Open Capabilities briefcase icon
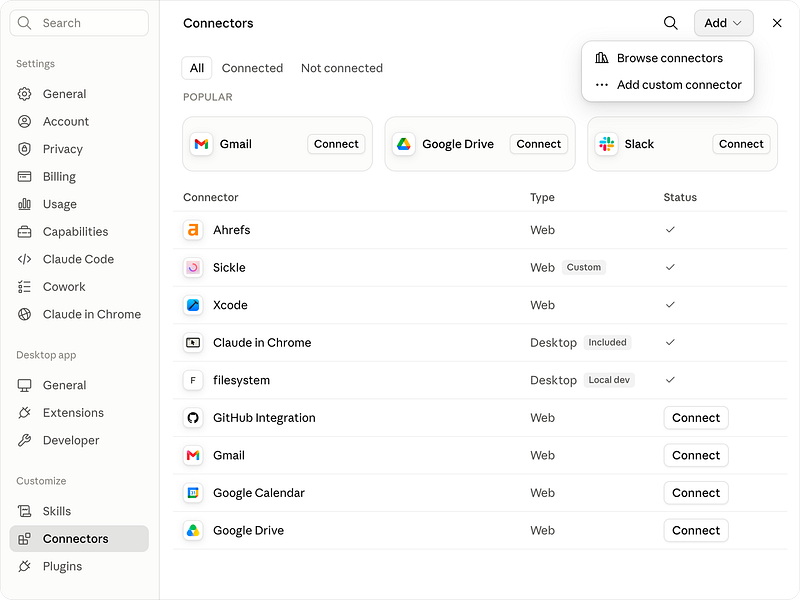This screenshot has height=600, width=800. (24, 232)
